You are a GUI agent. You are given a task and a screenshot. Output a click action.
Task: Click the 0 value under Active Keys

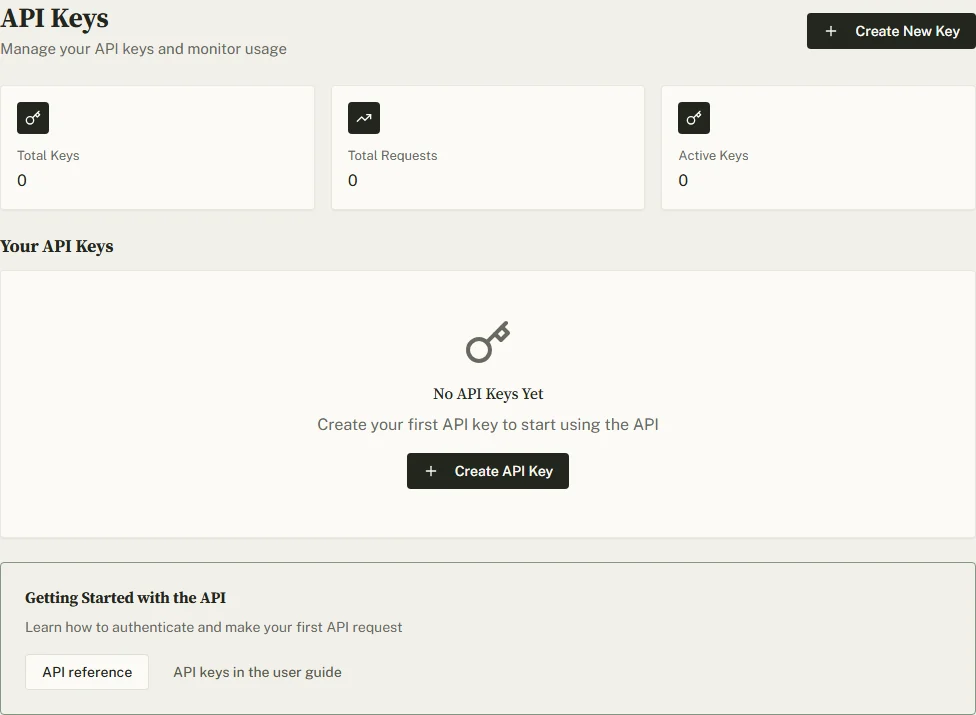pos(683,180)
